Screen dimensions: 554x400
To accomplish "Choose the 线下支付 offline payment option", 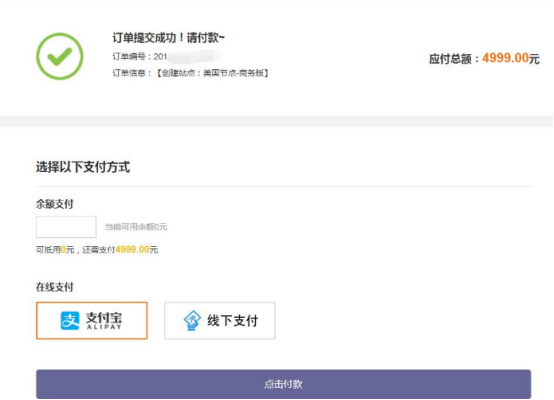I will click(219, 320).
